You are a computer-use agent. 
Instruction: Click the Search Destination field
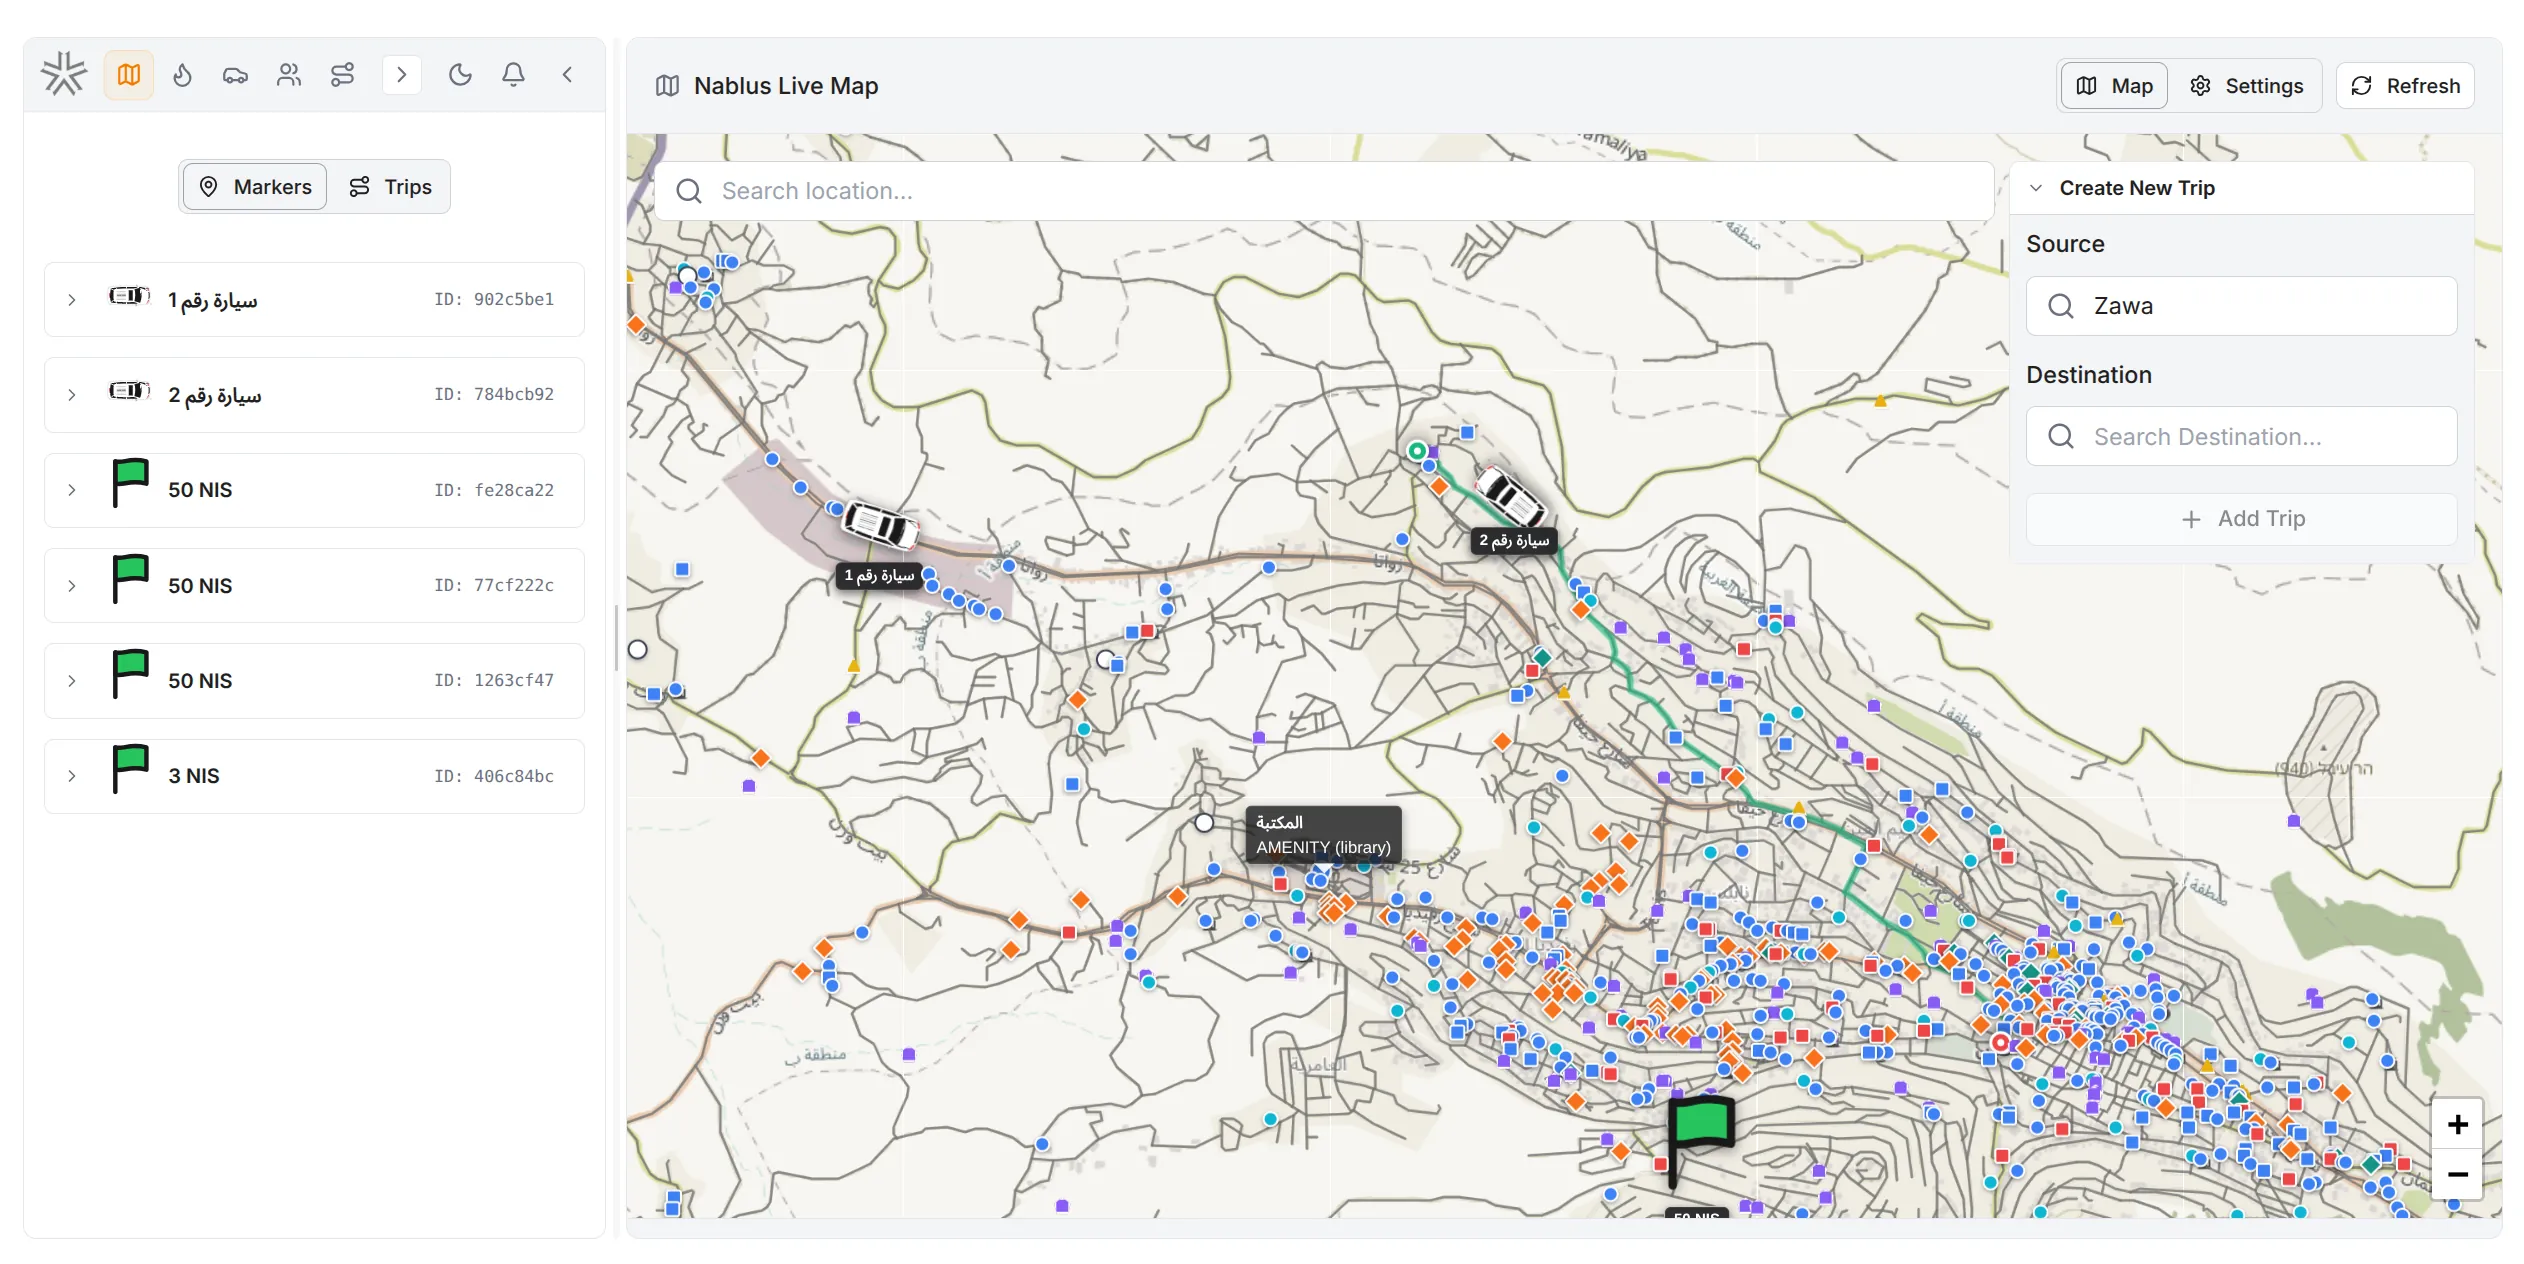pyautogui.click(x=2242, y=437)
